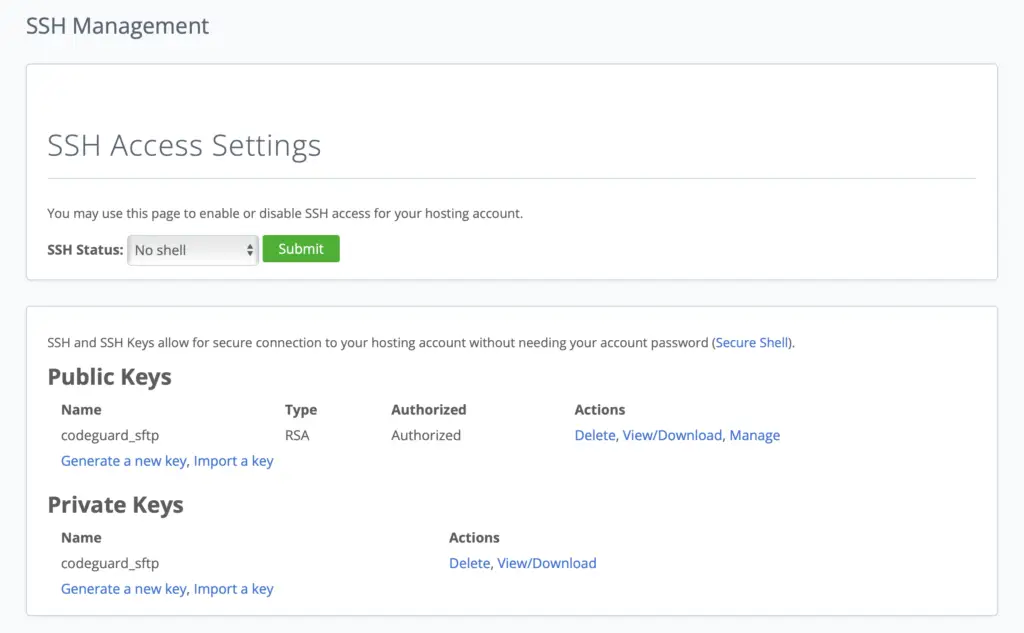1024x633 pixels.
Task: Click the Public Keys heading
Action: pos(110,377)
